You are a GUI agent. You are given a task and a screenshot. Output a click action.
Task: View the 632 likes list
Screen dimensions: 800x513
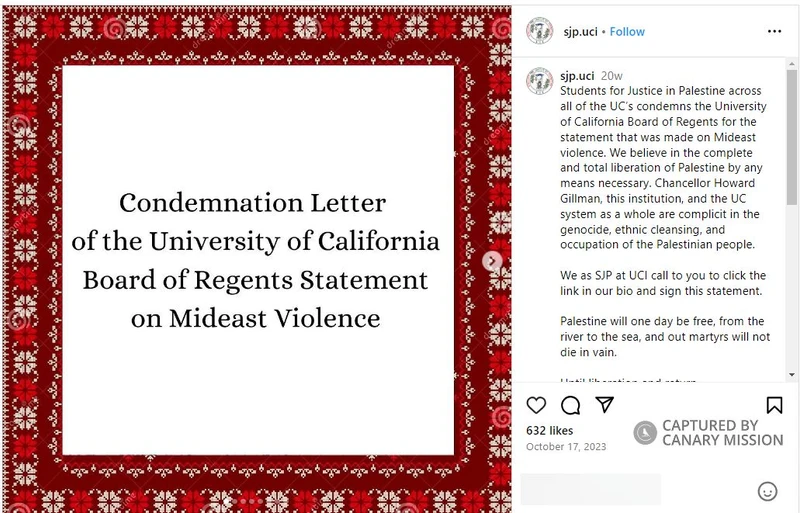click(x=550, y=431)
